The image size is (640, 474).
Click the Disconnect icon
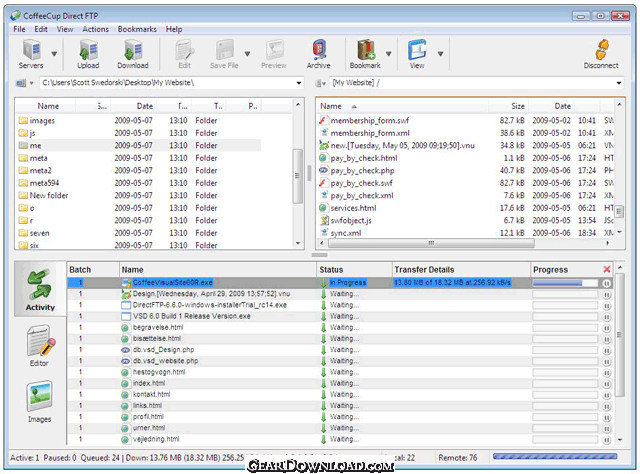click(x=601, y=53)
